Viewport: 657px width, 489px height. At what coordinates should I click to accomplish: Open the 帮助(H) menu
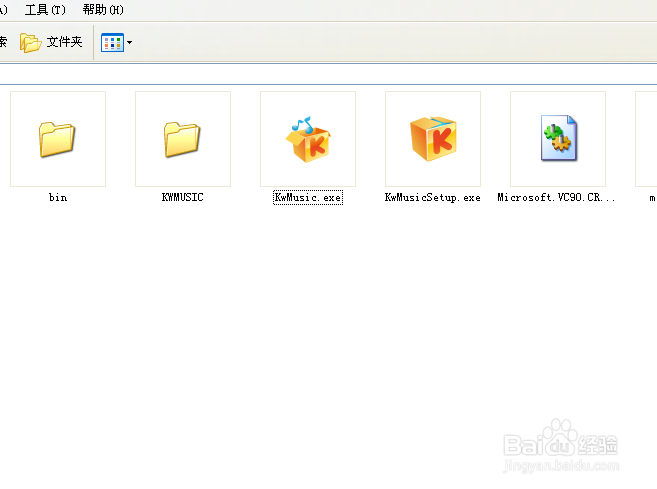[103, 10]
